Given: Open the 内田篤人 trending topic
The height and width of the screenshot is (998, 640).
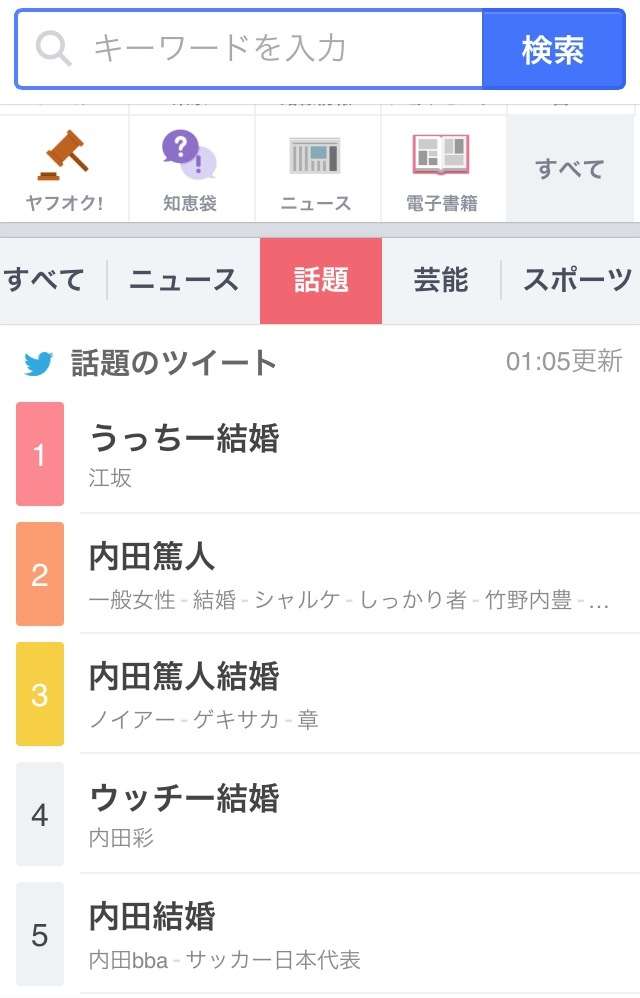Looking at the screenshot, I should click(359, 574).
